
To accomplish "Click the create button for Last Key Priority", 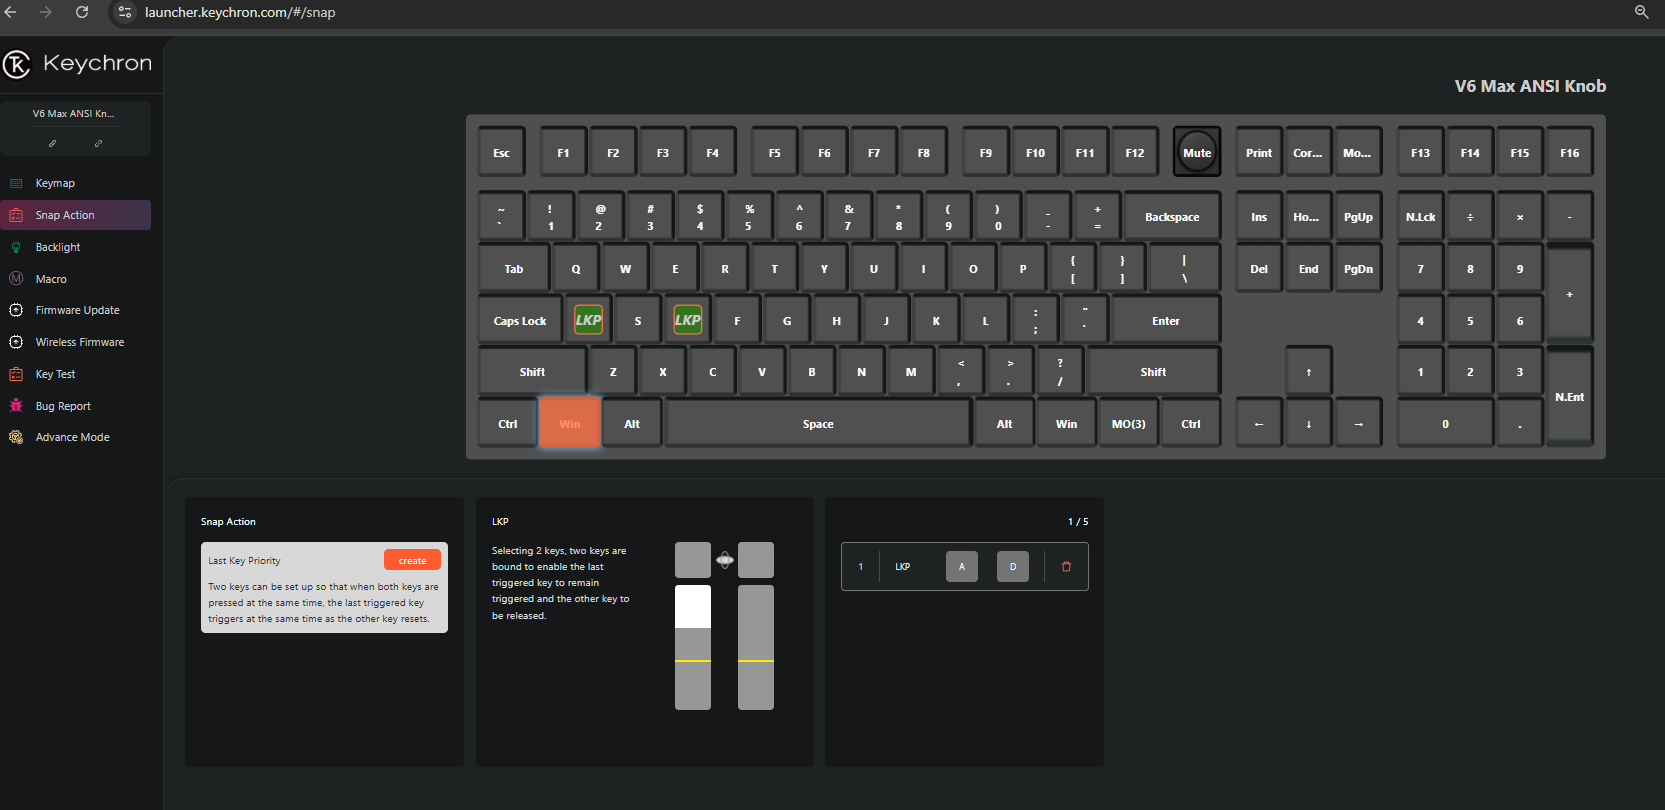I will click(412, 560).
